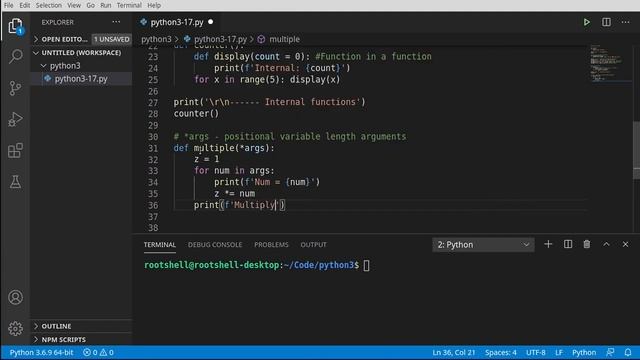This screenshot has width=640, height=360.
Task: Open the Accounts icon in activity bar
Action: 16,297
